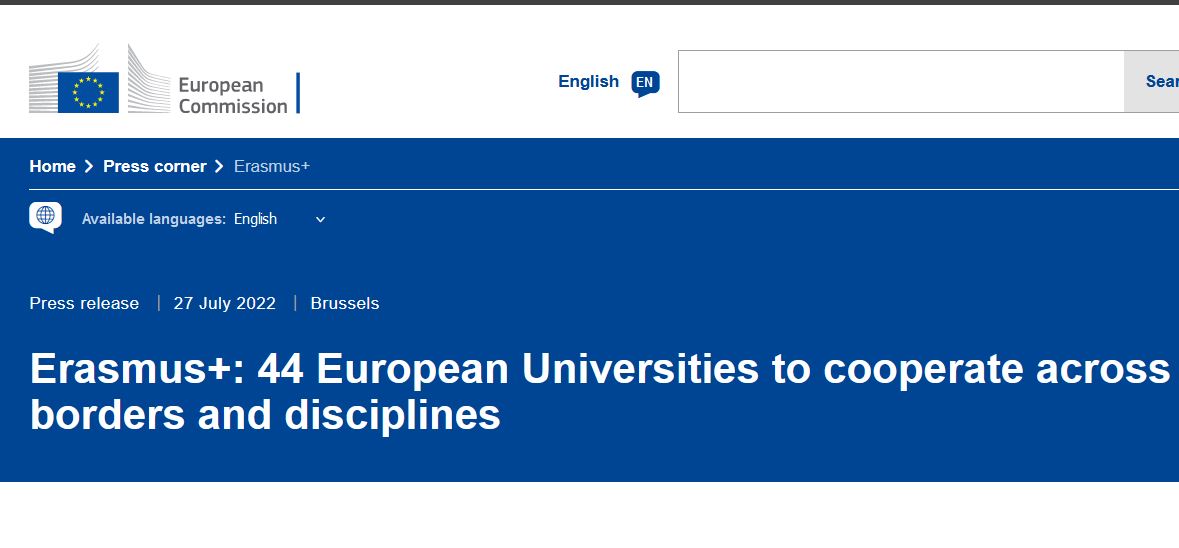Click the chevron after Press corner breadcrumb
The image size is (1179, 548).
tap(219, 167)
